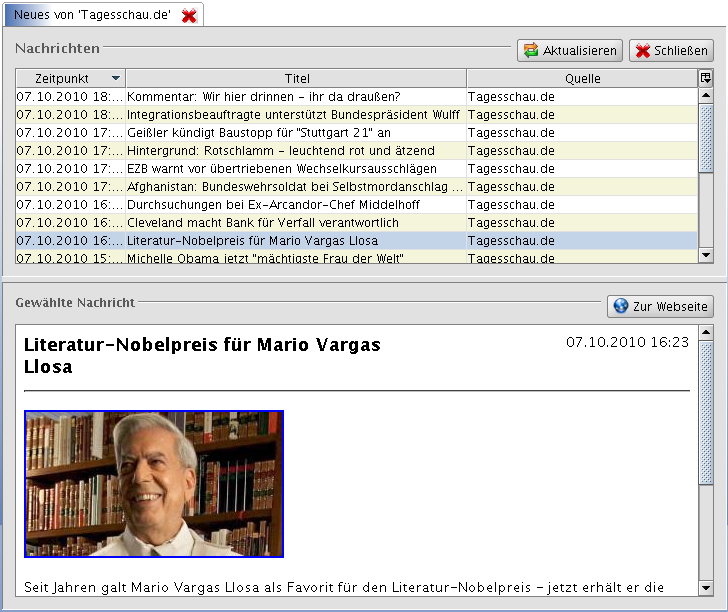The image size is (728, 612).
Task: Select the 'Neues von Tagesschau.de' tab
Action: point(92,14)
